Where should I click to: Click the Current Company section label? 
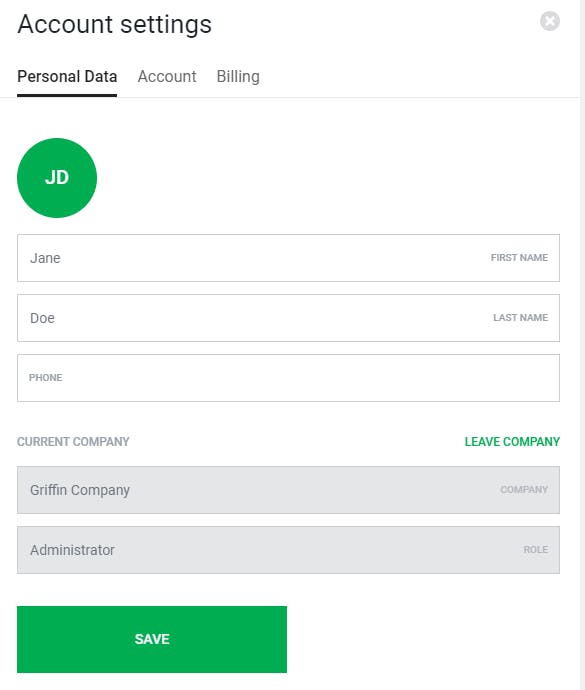tap(73, 441)
